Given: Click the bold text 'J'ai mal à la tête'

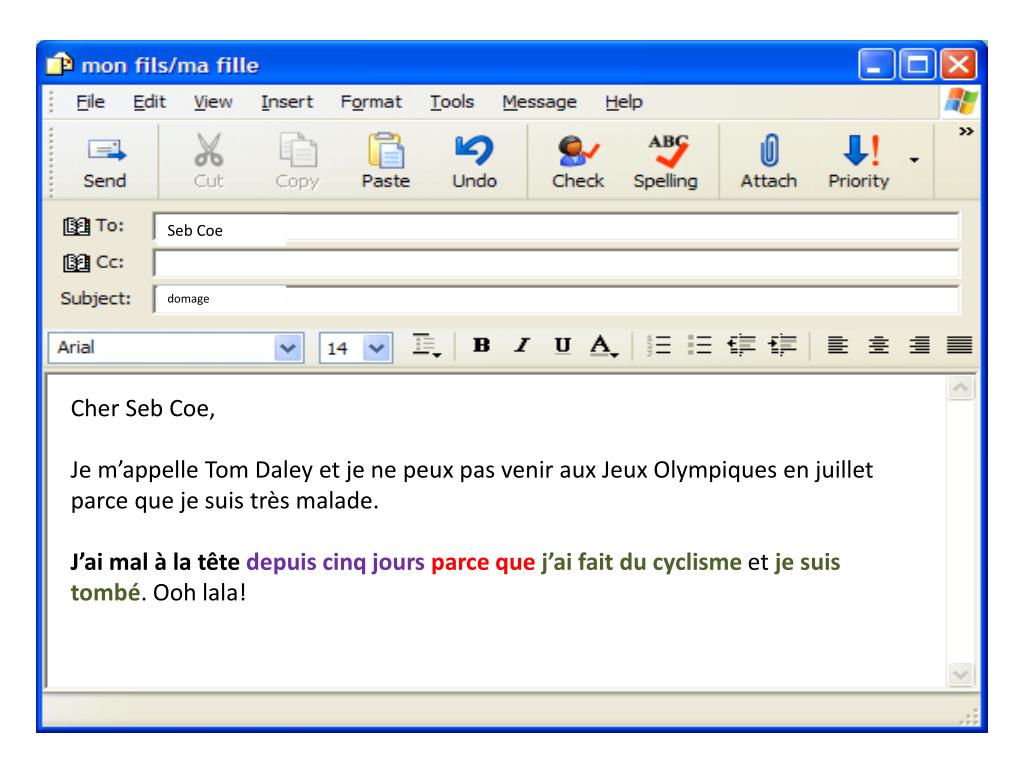Looking at the screenshot, I should click(x=155, y=562).
